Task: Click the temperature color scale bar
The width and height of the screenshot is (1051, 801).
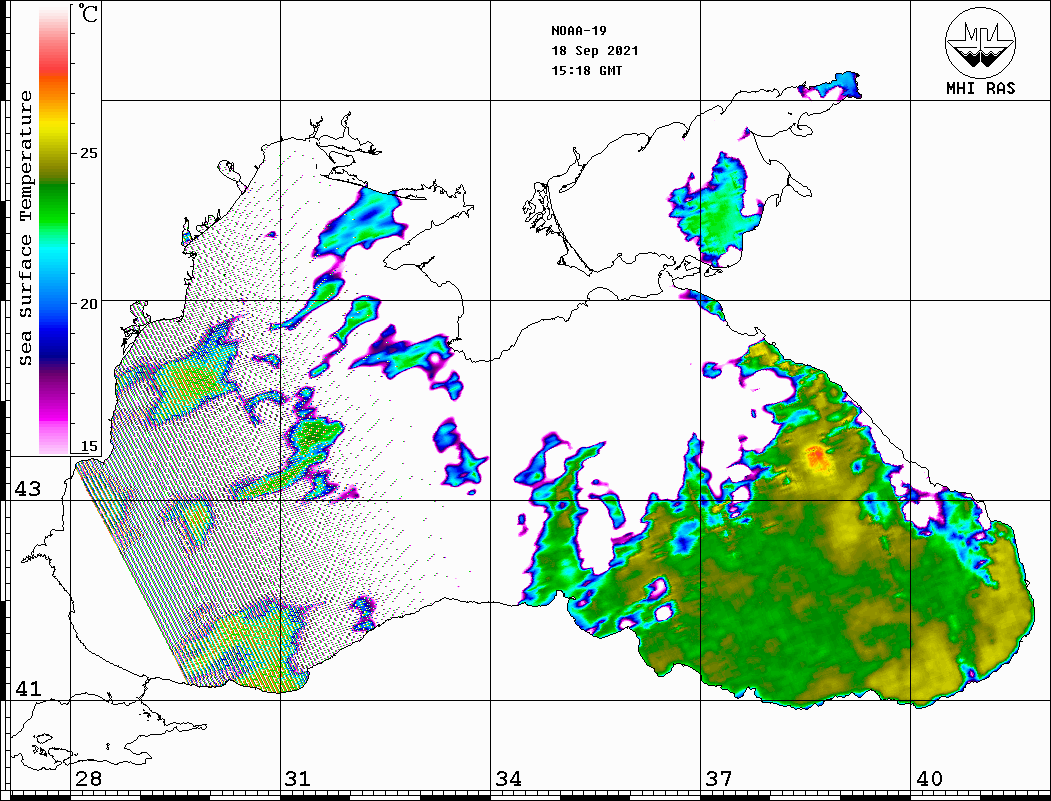Action: pos(54,231)
